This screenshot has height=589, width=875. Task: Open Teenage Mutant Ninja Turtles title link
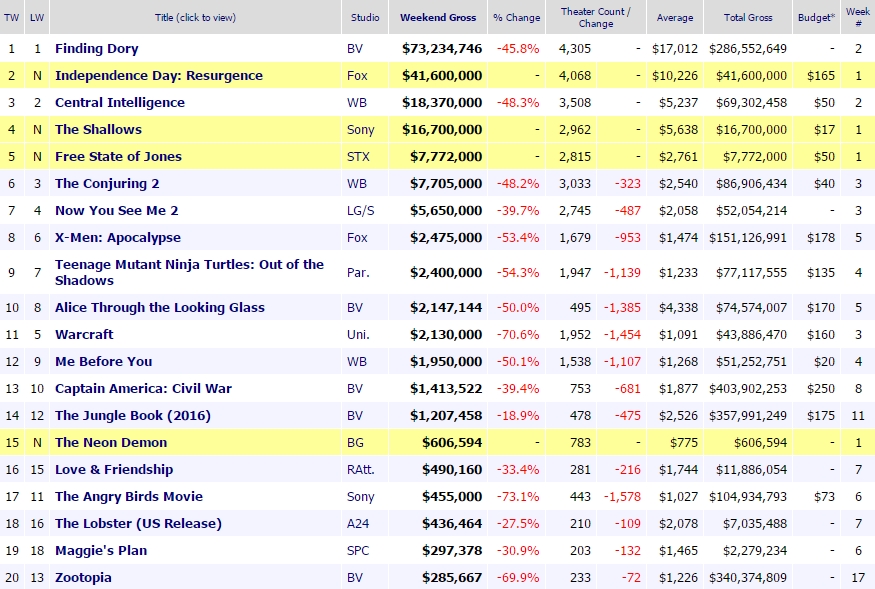189,272
